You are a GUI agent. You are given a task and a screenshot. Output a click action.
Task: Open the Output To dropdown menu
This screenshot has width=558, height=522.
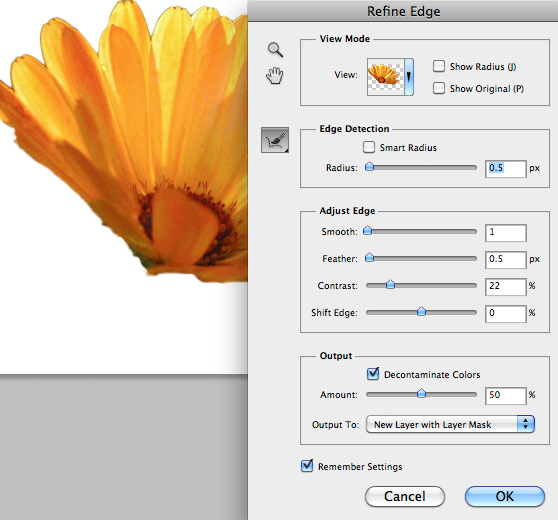tap(450, 424)
